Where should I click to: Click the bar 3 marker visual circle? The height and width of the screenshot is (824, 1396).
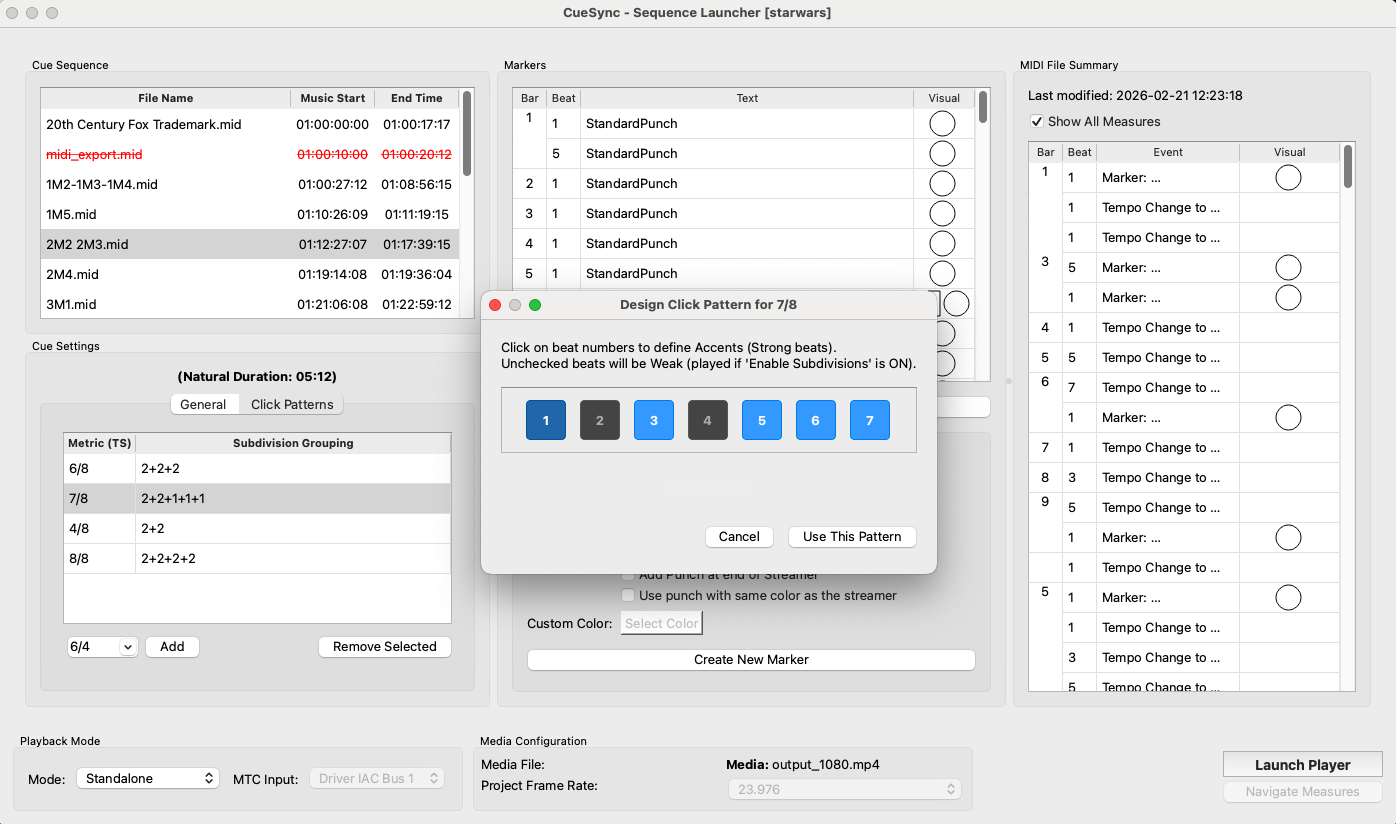[x=942, y=214]
